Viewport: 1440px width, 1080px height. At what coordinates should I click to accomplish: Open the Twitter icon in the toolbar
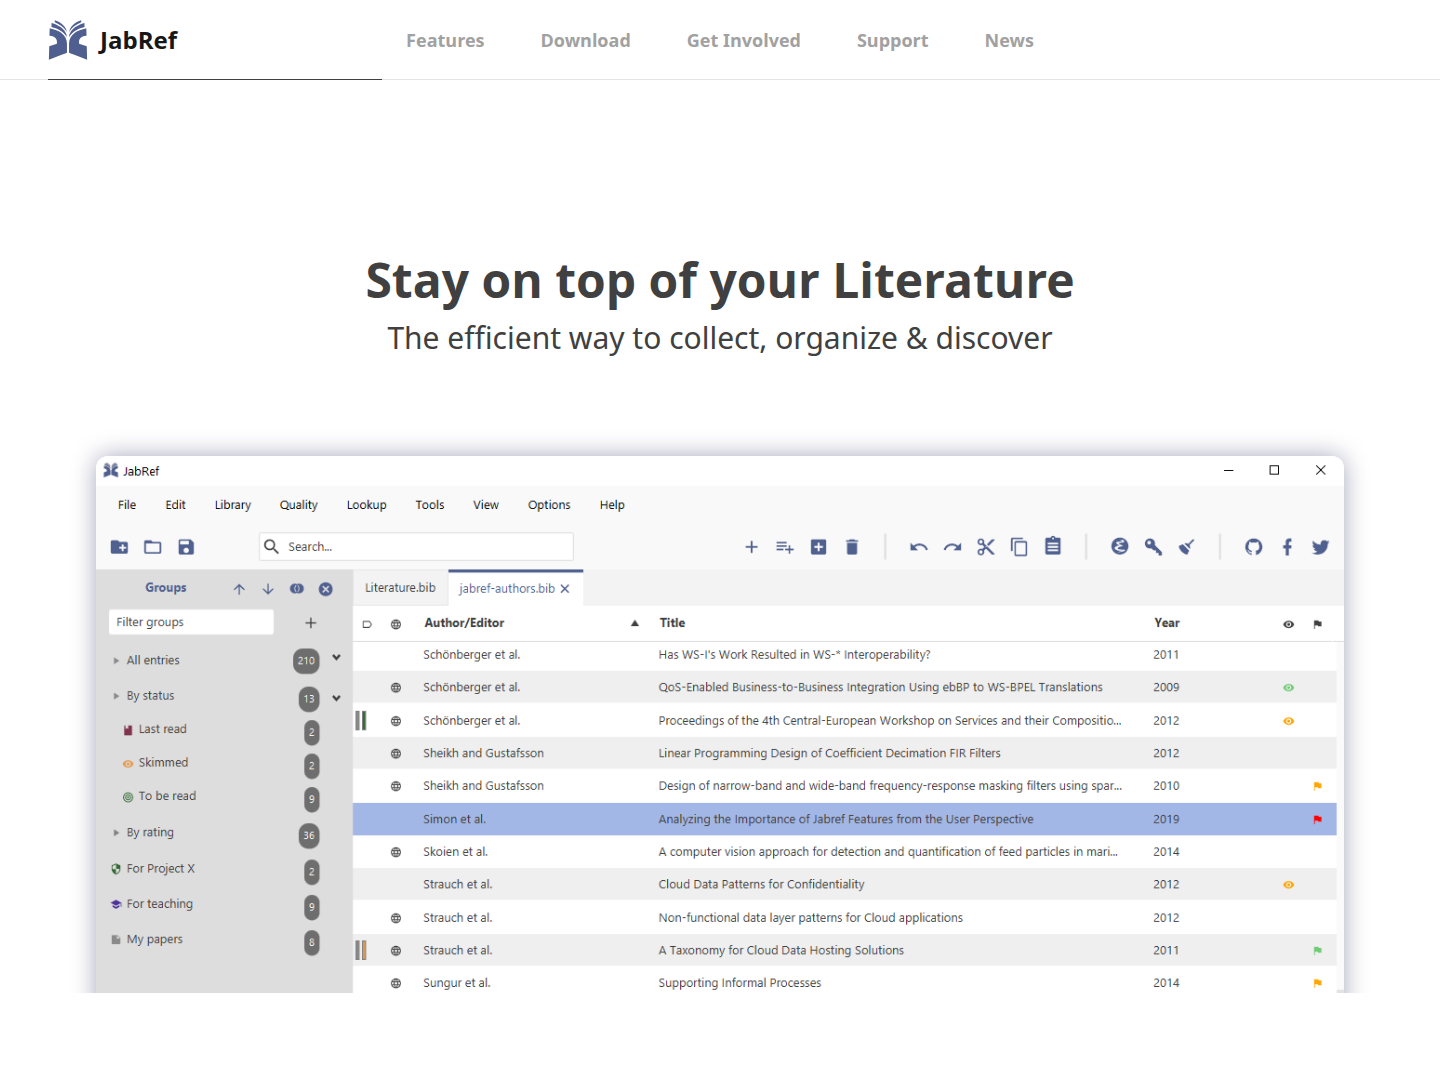pyautogui.click(x=1321, y=547)
